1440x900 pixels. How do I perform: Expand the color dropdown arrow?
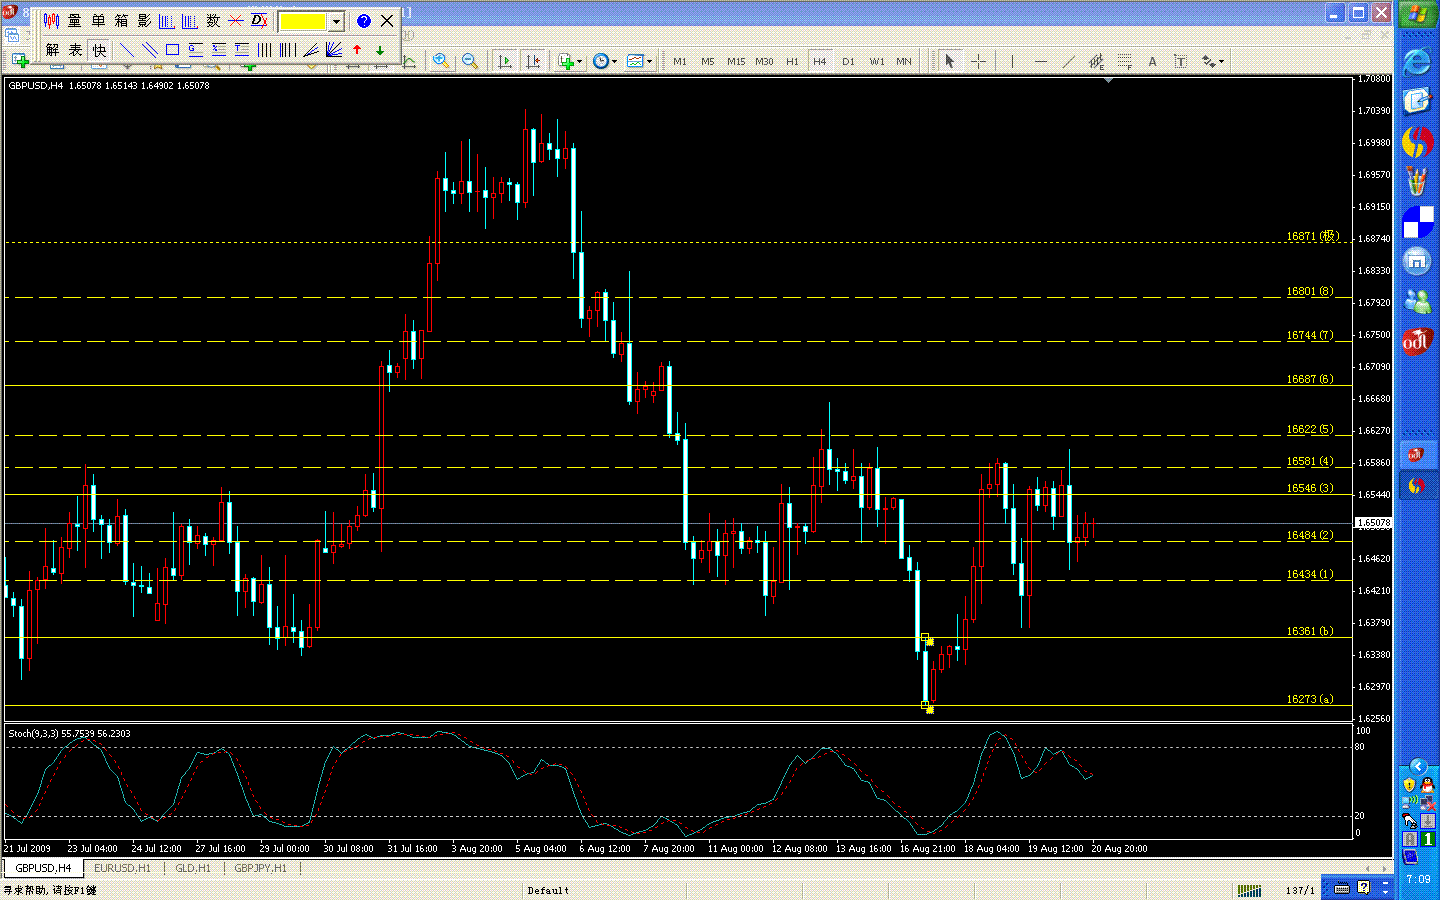[336, 21]
